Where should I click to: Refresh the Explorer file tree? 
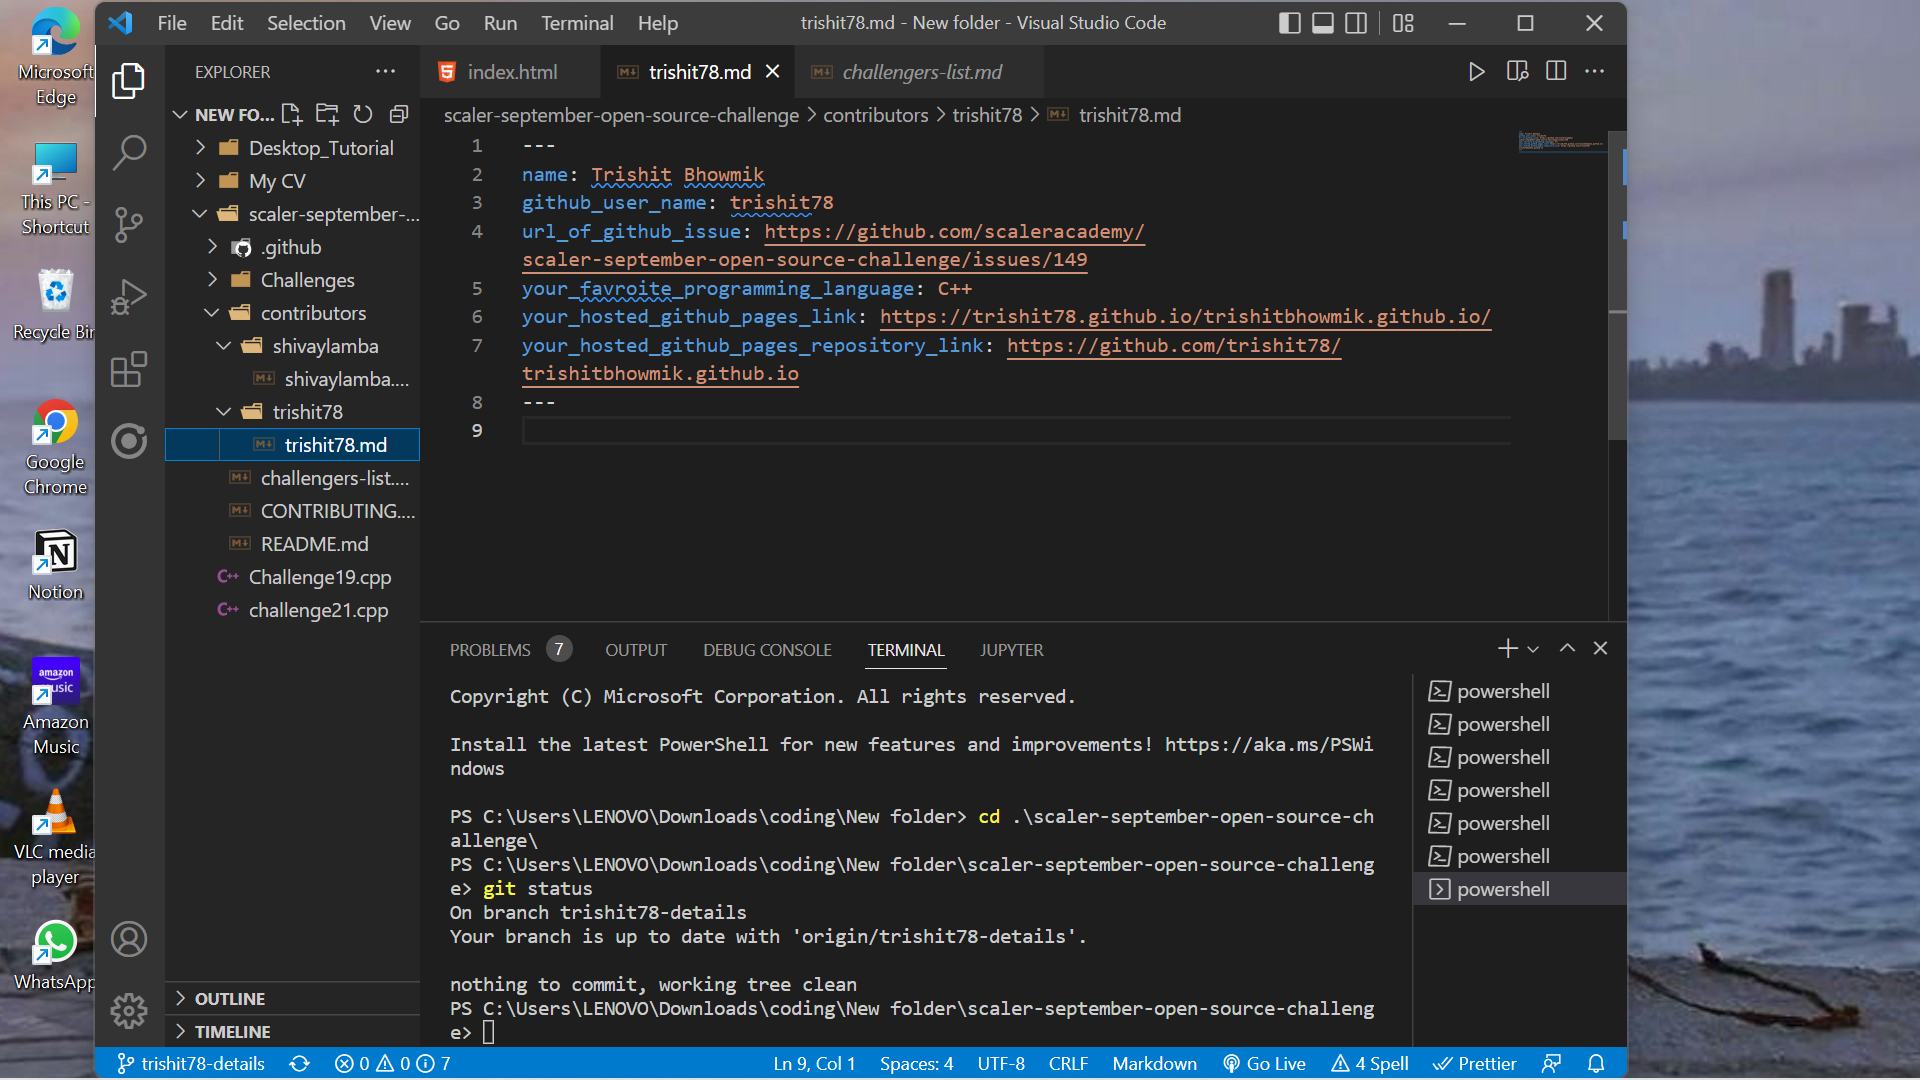[x=363, y=114]
